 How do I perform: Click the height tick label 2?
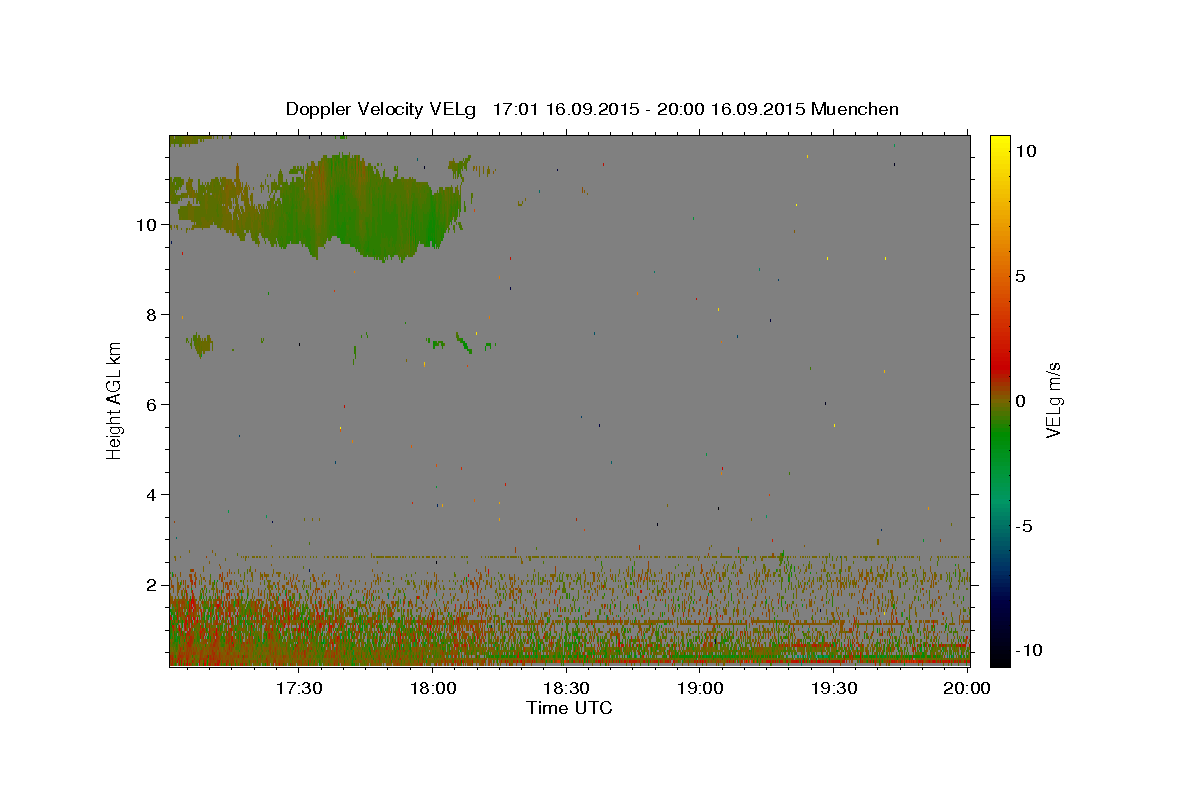(151, 585)
